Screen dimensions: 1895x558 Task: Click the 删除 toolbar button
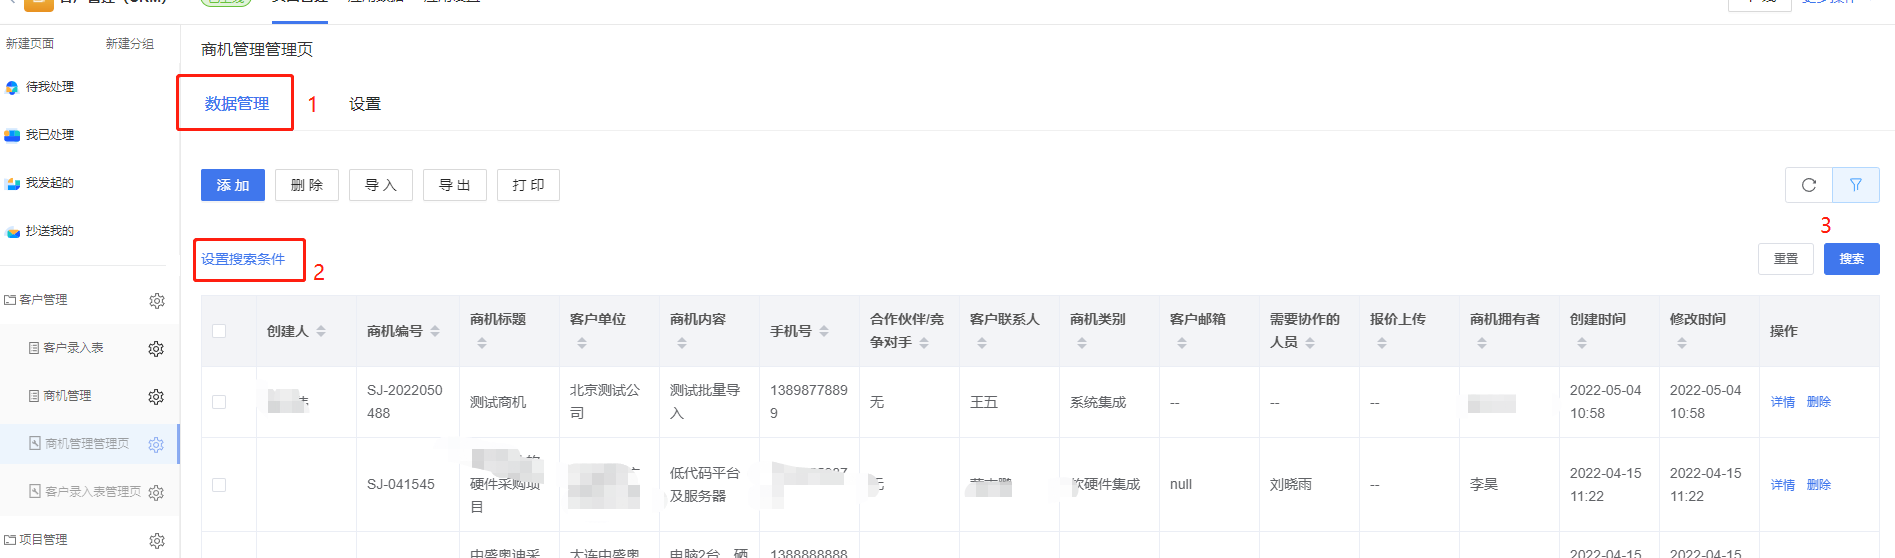click(307, 185)
